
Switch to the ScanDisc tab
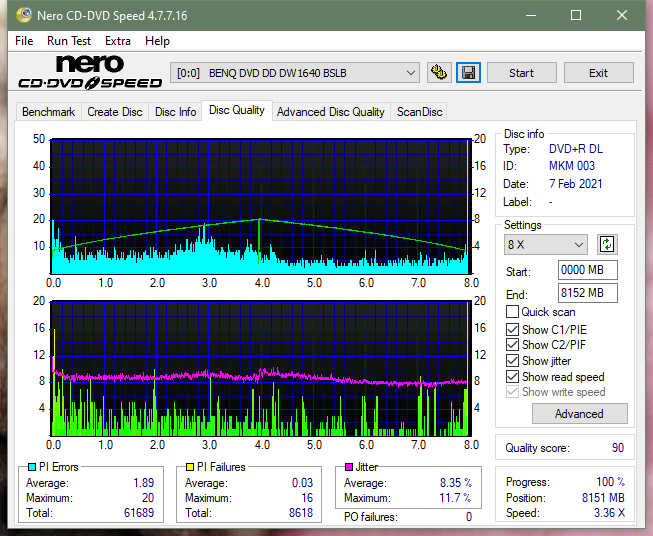419,112
